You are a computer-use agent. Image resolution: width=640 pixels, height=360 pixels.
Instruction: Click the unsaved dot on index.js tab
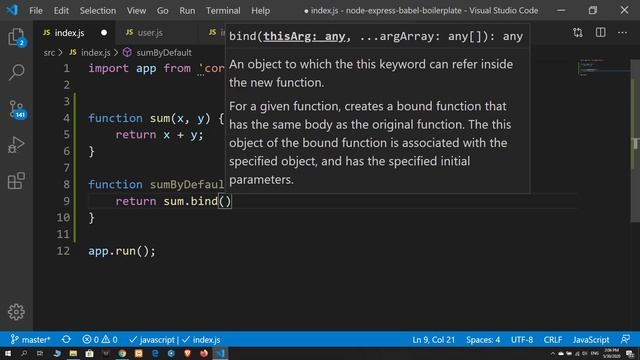(104, 33)
